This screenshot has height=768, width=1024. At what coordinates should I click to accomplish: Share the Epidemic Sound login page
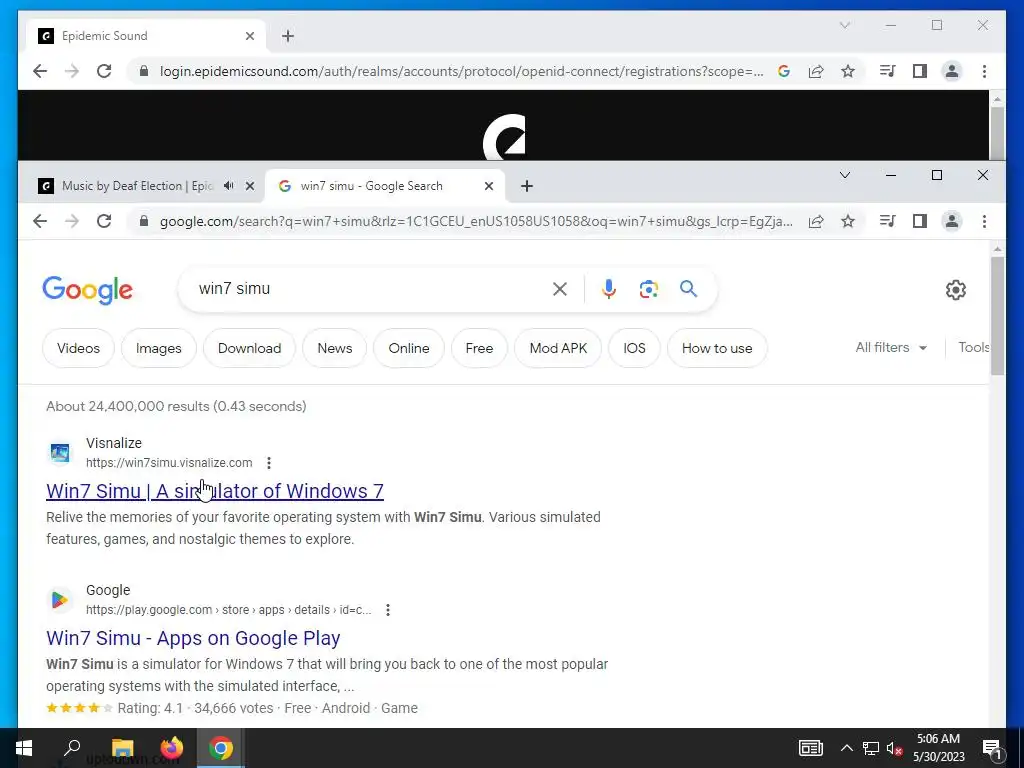[x=816, y=71]
